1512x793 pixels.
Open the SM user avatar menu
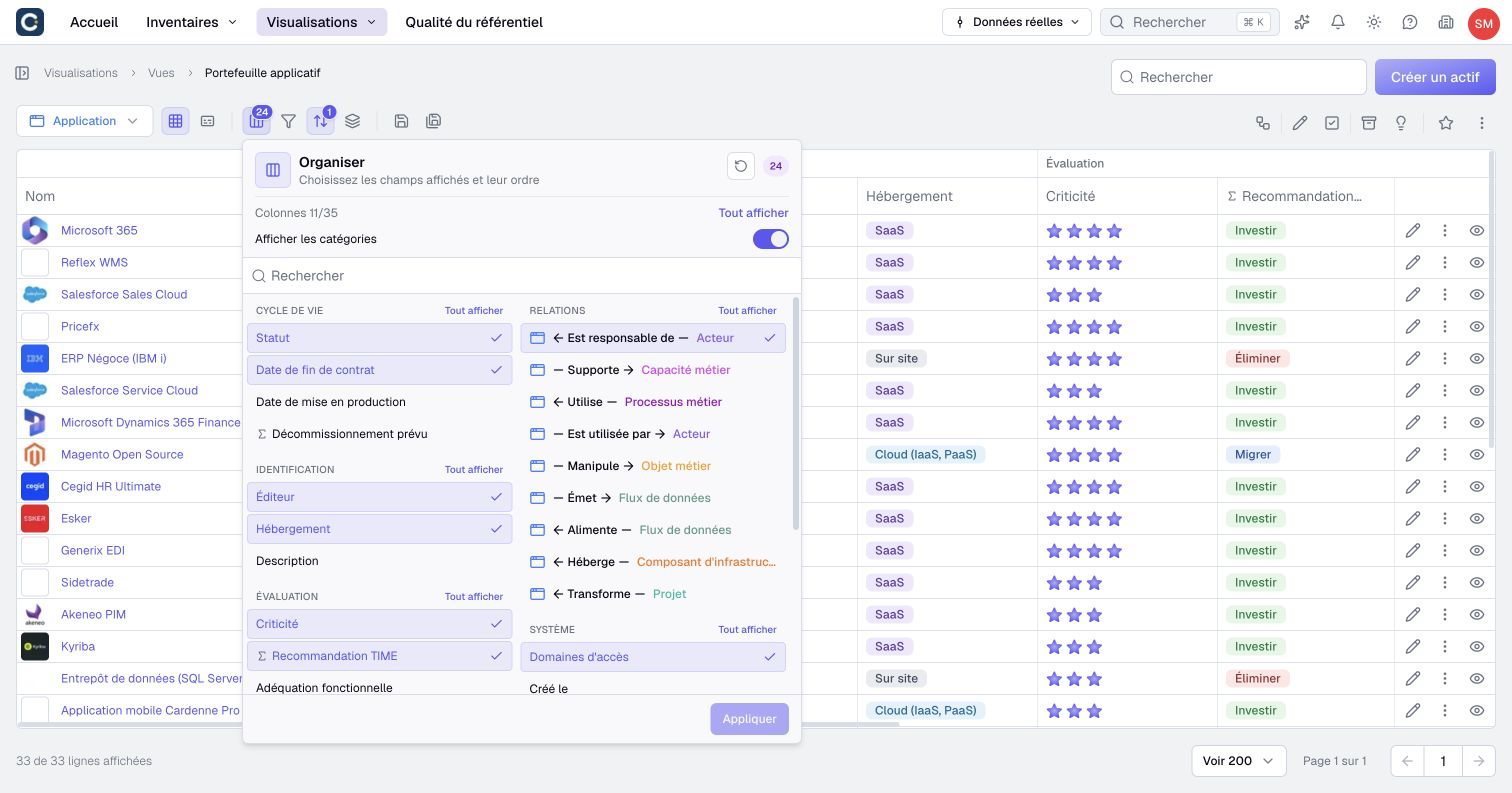(x=1483, y=22)
